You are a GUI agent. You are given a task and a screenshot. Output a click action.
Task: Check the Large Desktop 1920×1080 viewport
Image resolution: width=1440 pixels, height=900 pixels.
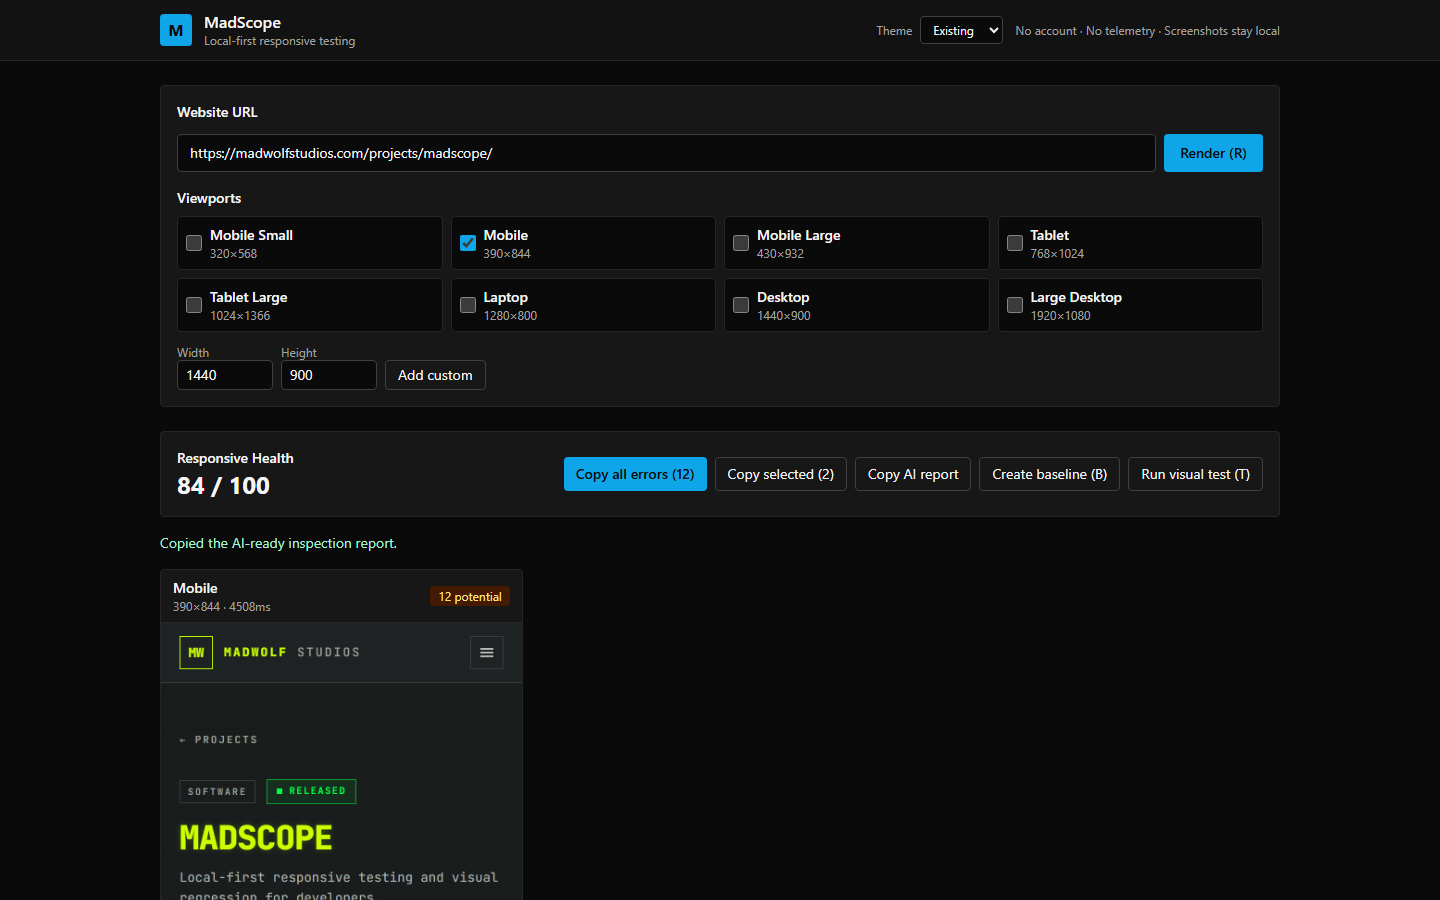pyautogui.click(x=1015, y=305)
